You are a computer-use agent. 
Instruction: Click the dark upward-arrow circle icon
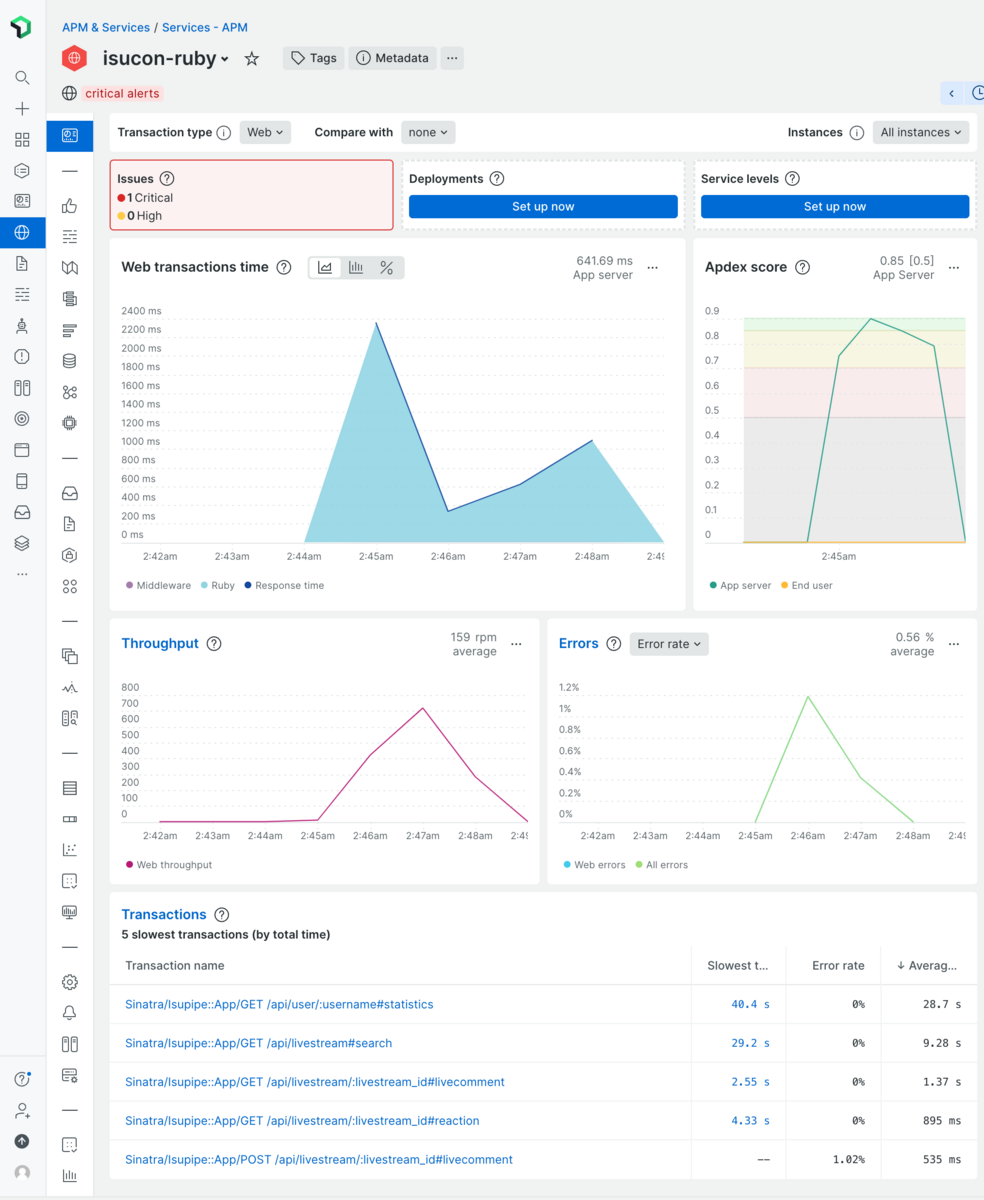coord(22,1141)
